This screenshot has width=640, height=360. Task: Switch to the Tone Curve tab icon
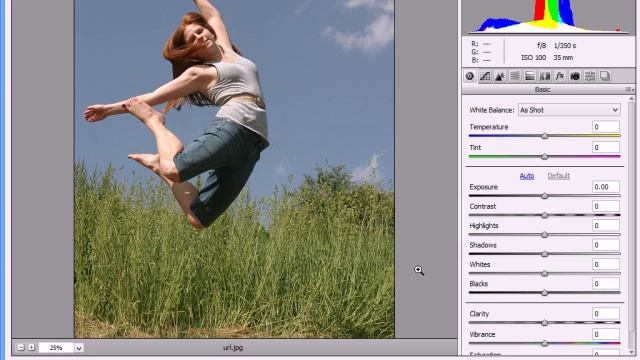485,76
